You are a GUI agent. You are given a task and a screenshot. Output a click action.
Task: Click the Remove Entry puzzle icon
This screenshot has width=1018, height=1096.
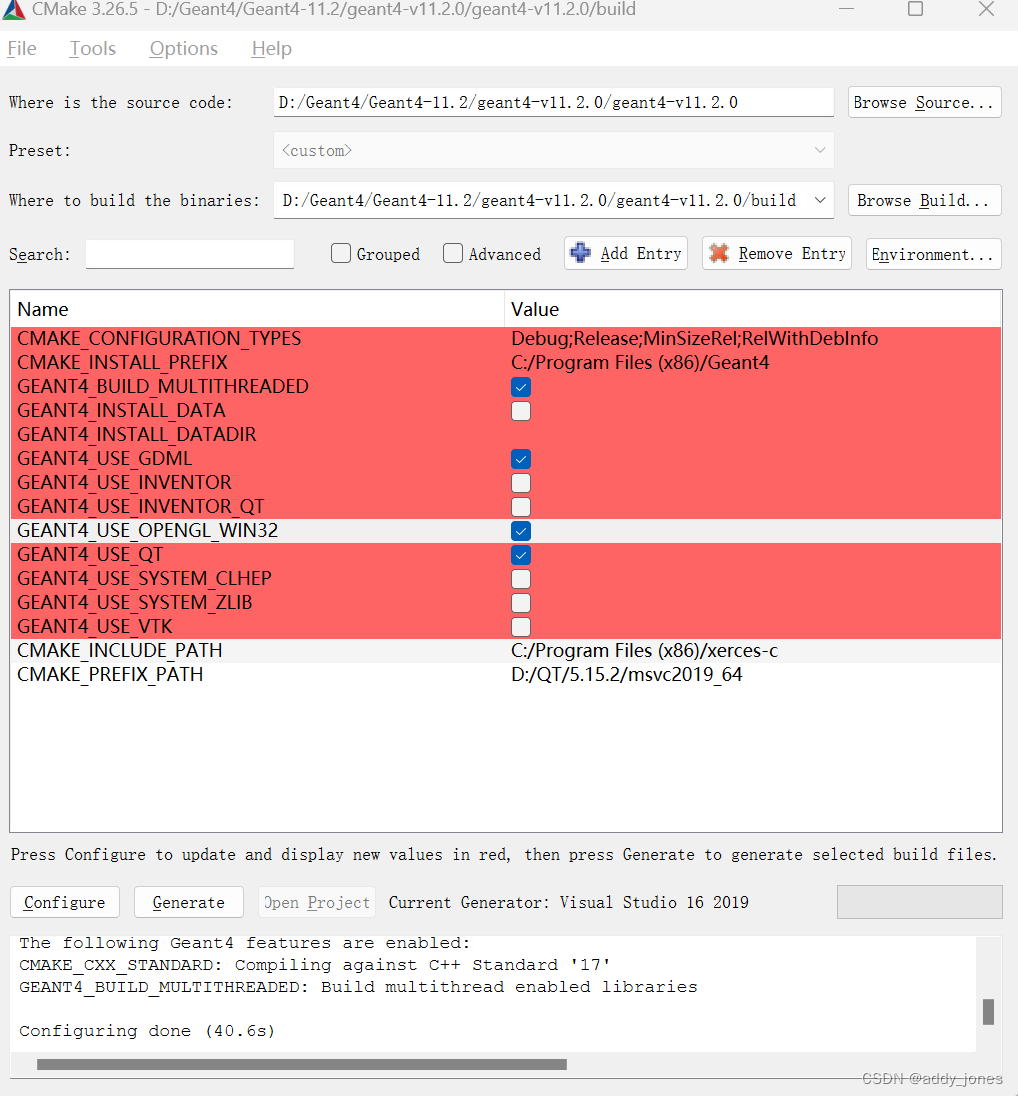[718, 253]
